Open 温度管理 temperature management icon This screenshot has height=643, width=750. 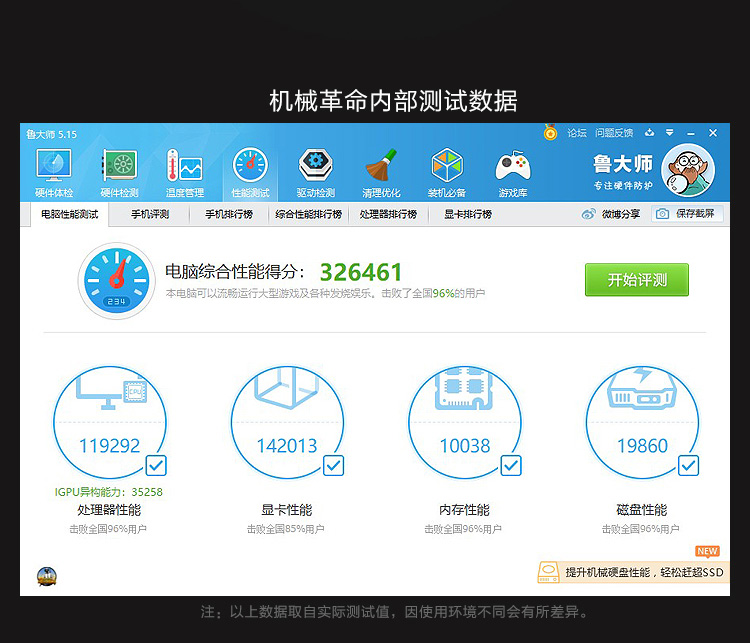point(185,165)
